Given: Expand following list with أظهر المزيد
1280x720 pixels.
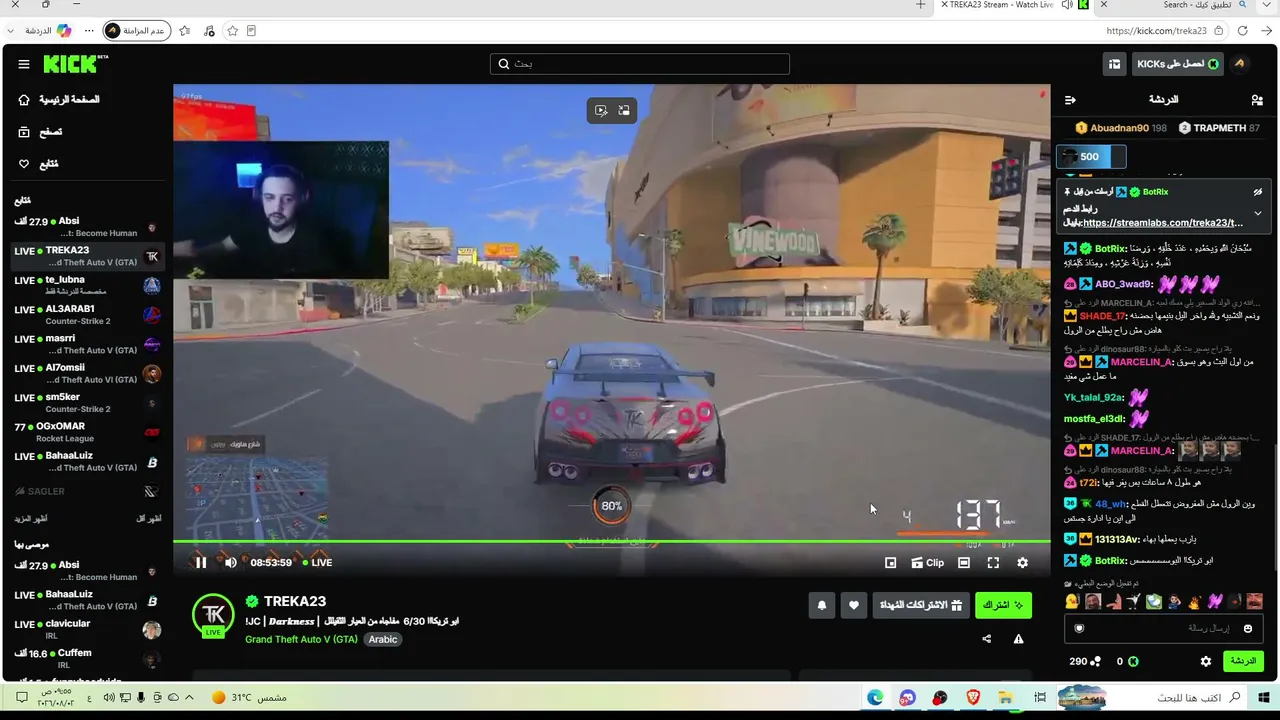Looking at the screenshot, I should (31, 519).
